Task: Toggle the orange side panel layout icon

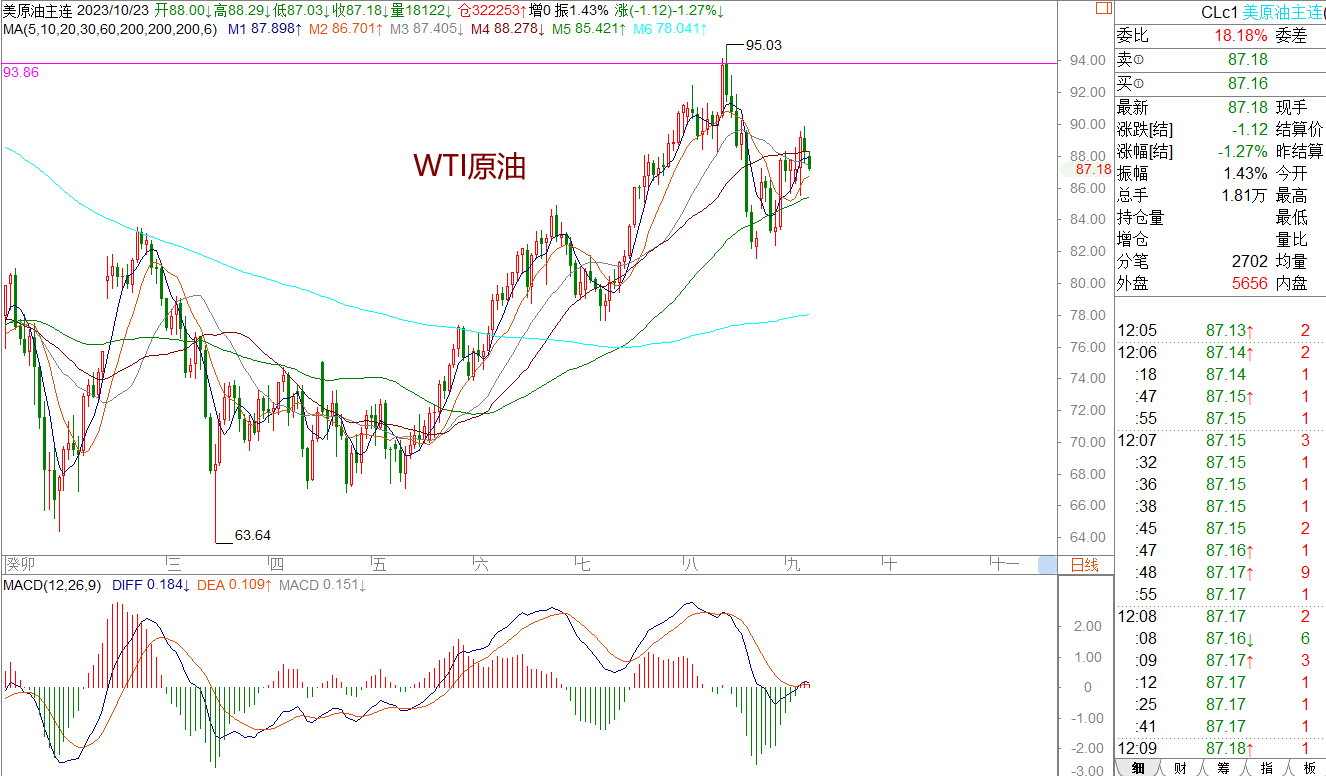Action: tap(1103, 9)
